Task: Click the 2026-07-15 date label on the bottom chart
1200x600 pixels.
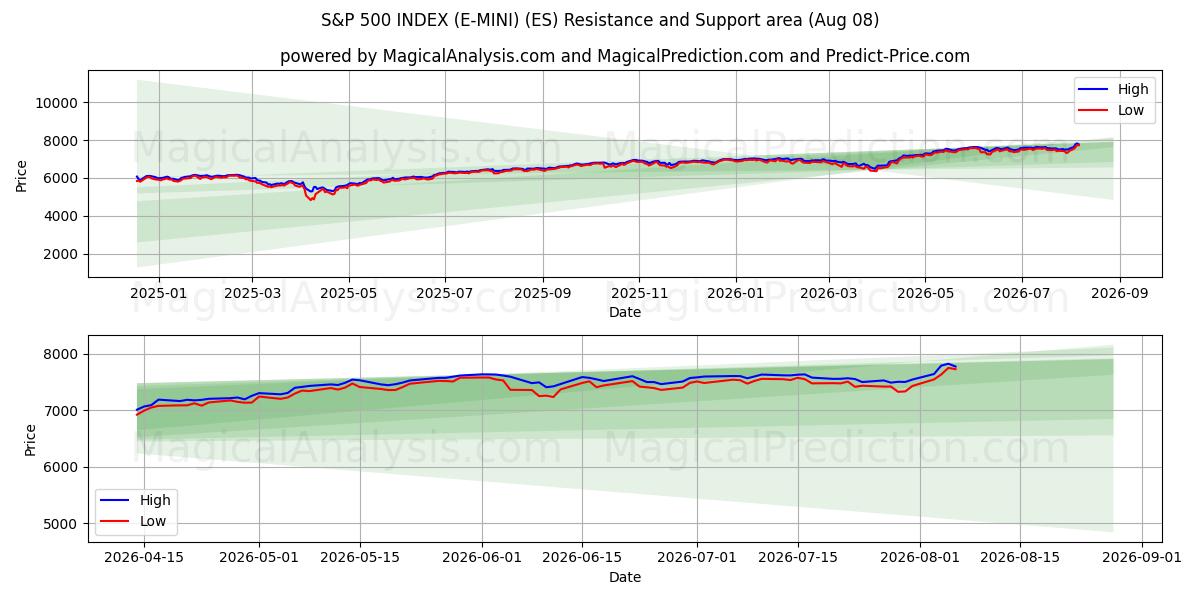Action: click(x=798, y=558)
